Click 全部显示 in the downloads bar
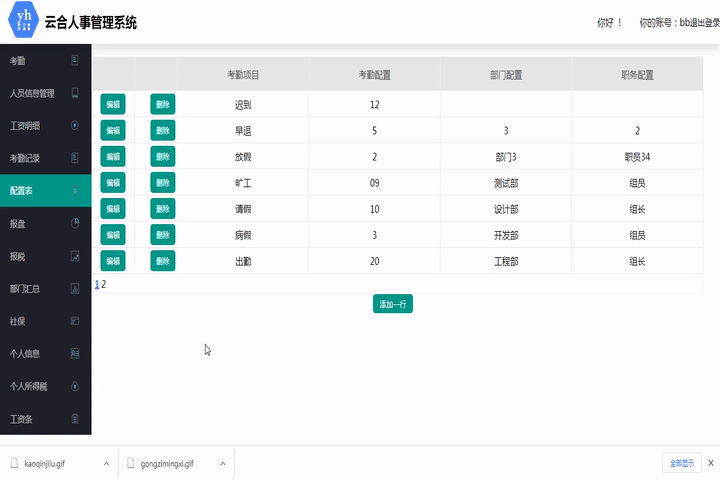Screen dimensions: 720x480 681,463
